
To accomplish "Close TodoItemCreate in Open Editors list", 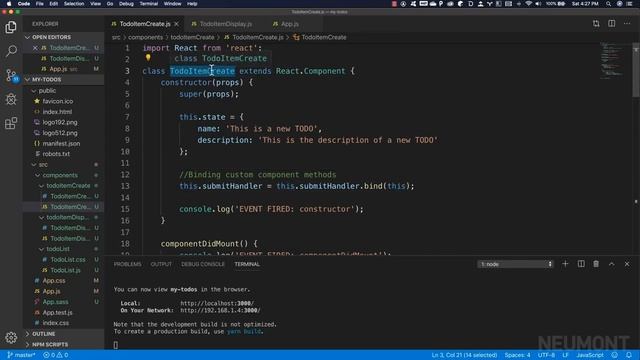I will 35,48.
